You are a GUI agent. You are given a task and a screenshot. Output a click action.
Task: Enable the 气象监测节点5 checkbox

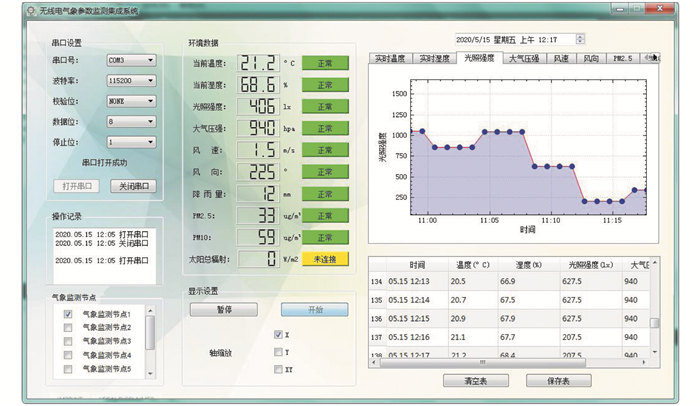point(68,369)
